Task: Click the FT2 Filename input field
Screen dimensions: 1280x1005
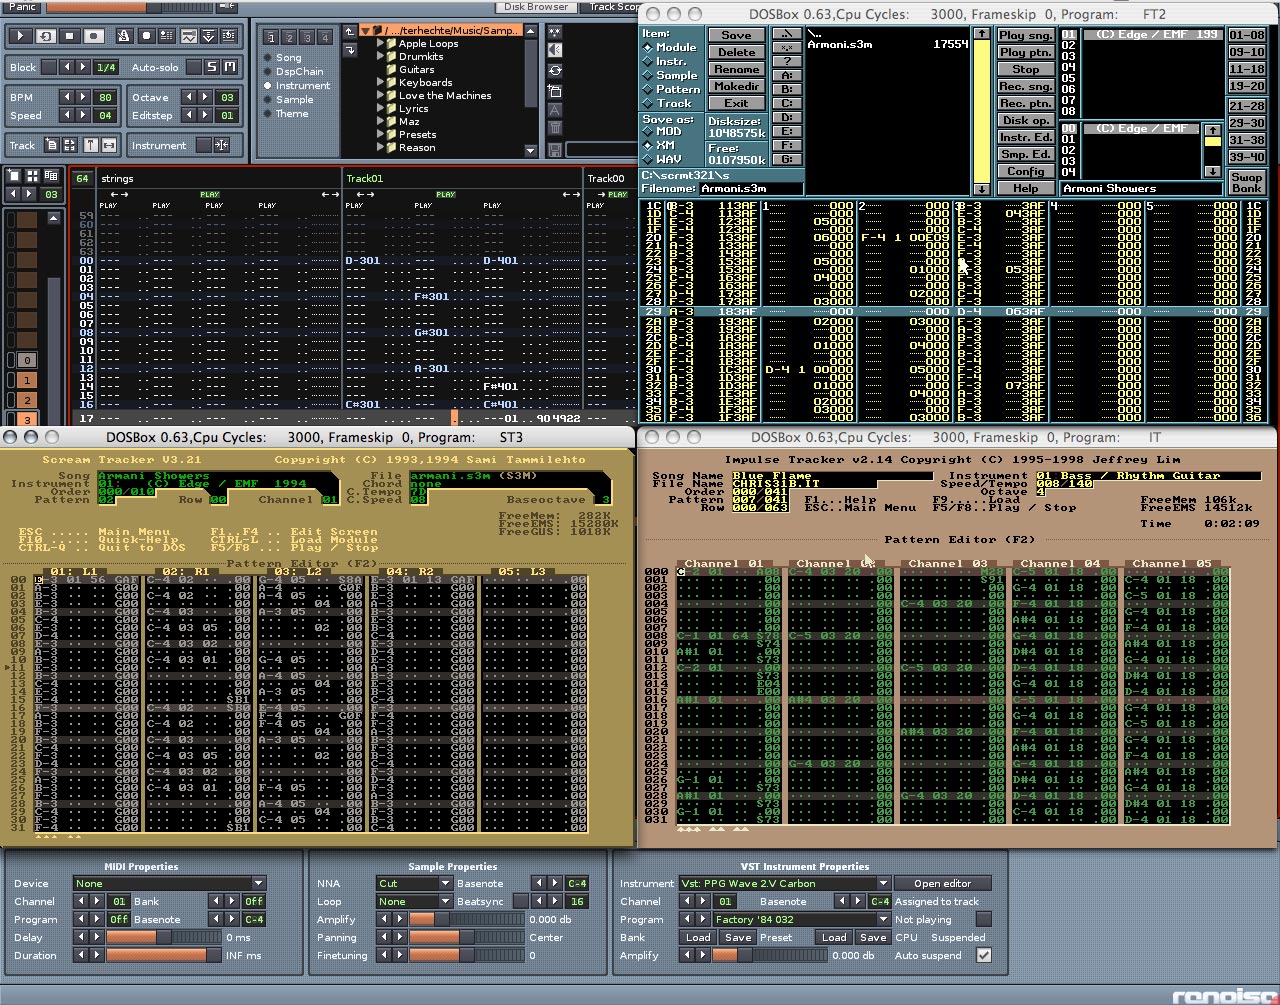Action: pos(749,188)
